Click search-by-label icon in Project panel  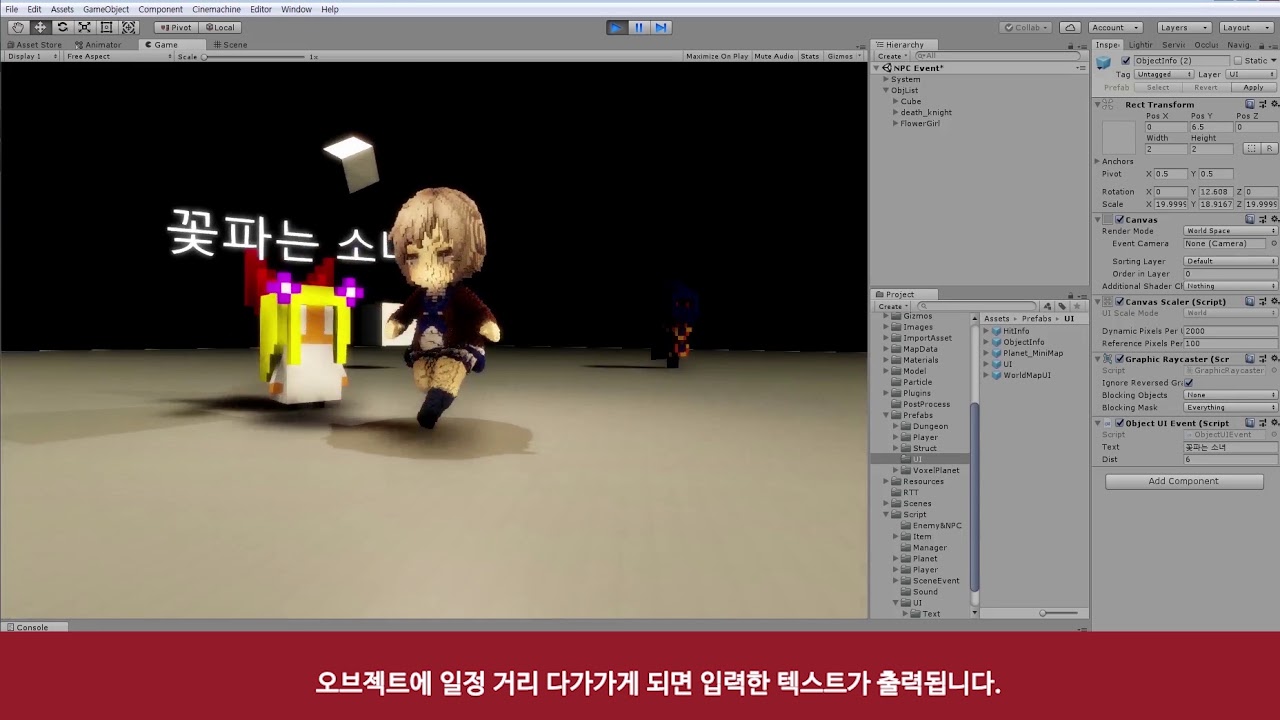pos(1061,306)
